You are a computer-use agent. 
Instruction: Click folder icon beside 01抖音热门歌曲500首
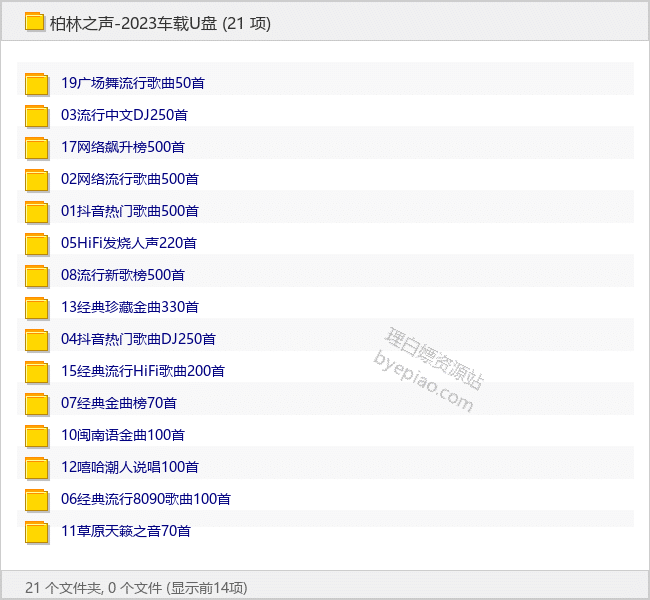(37, 212)
